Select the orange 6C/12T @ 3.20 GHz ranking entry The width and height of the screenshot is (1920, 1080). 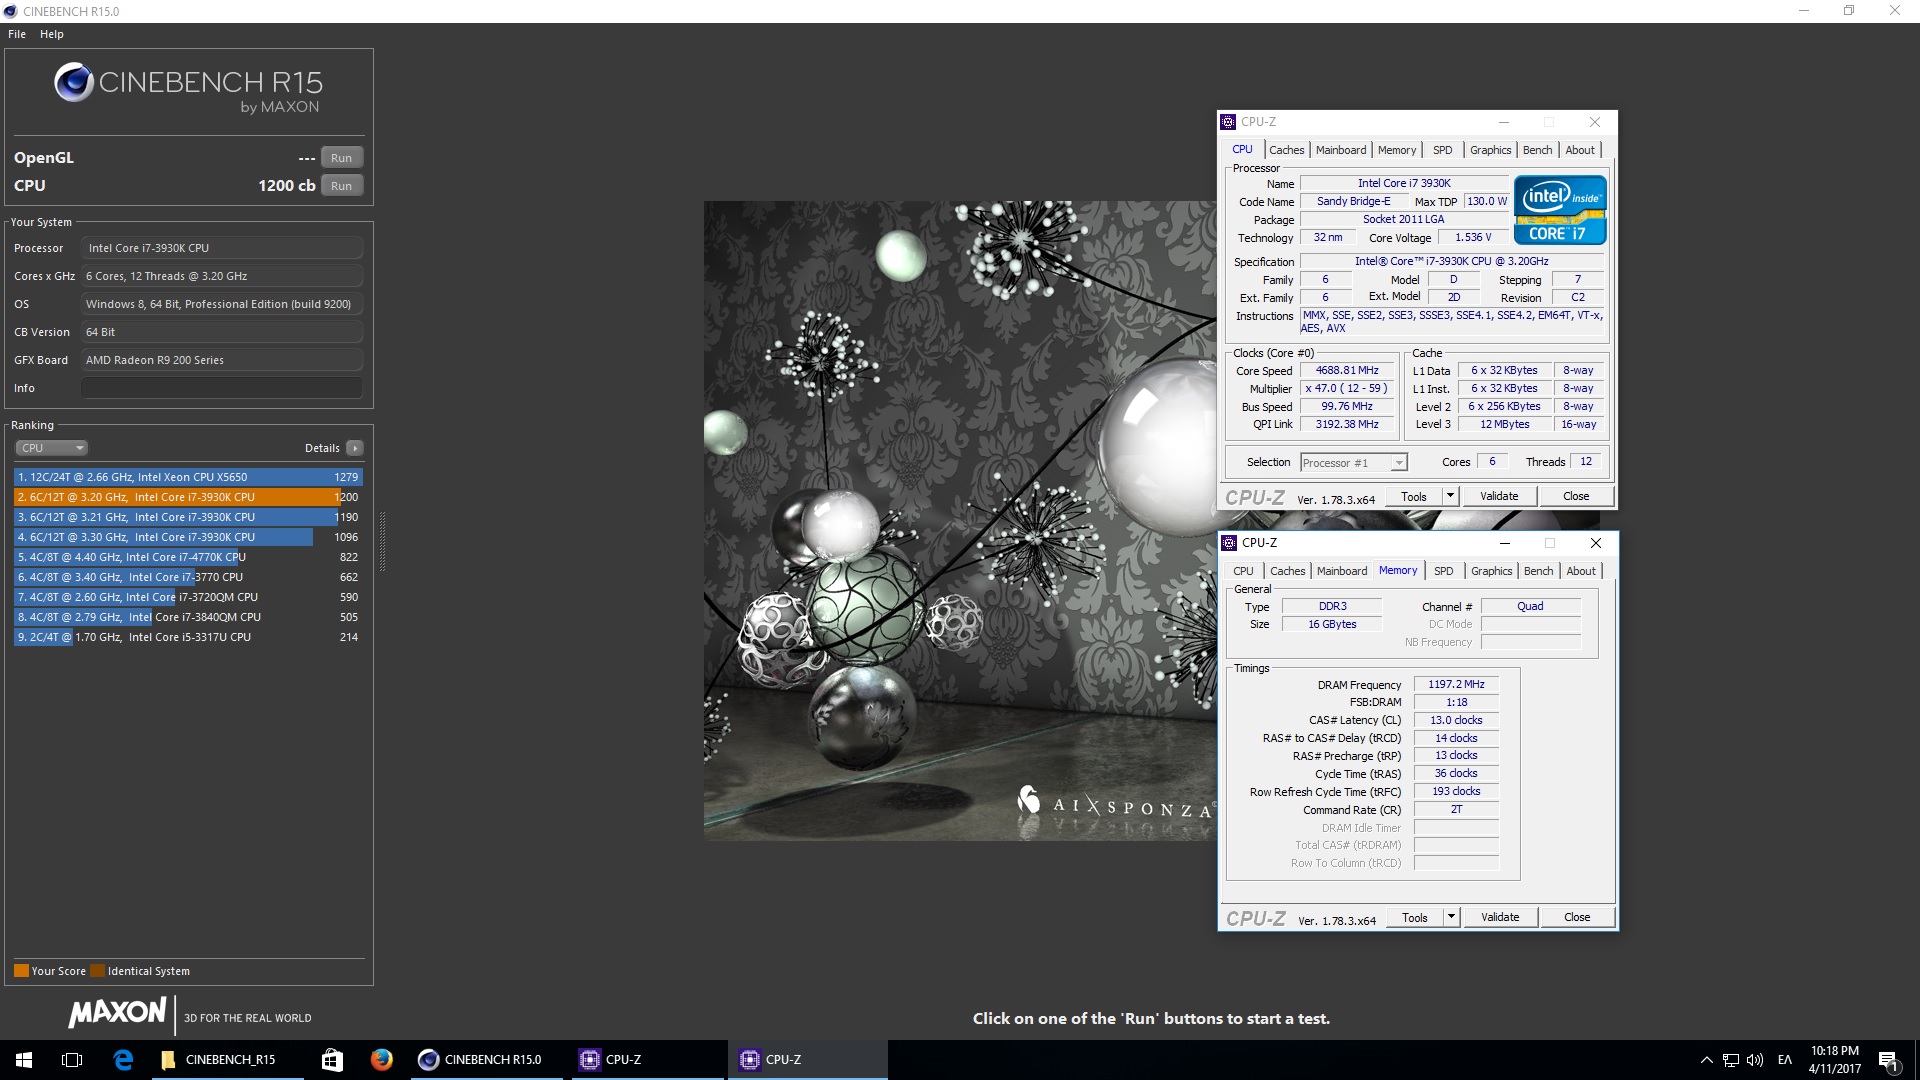[x=188, y=497]
